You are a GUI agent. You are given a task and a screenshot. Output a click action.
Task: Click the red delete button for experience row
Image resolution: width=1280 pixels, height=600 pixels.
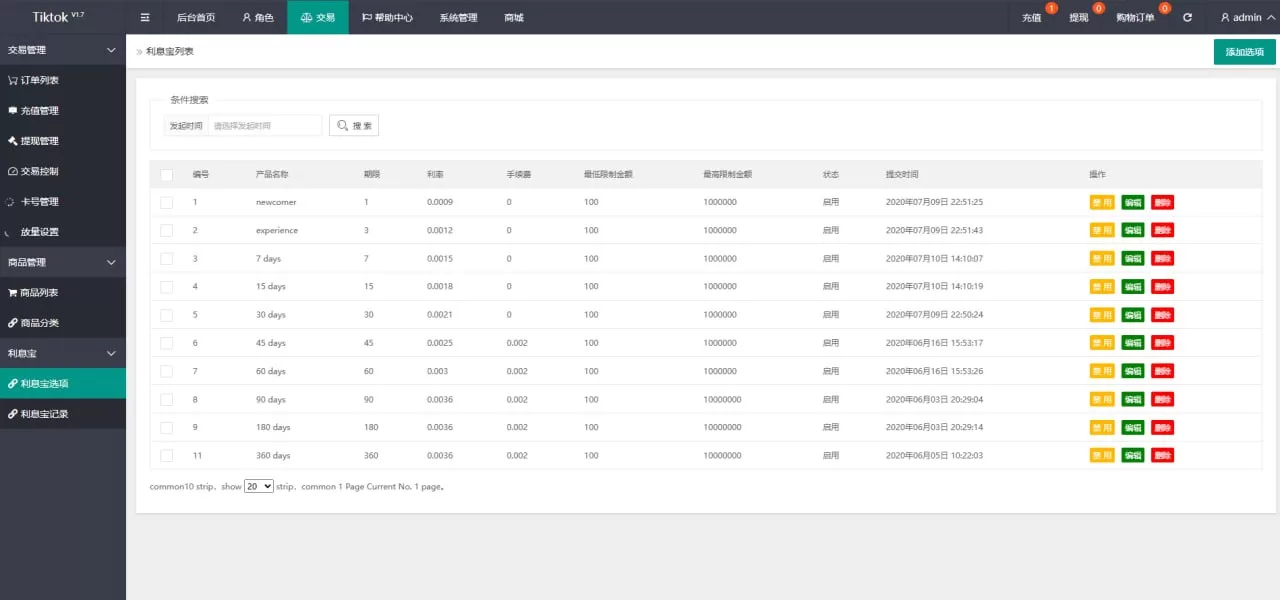click(x=1162, y=230)
